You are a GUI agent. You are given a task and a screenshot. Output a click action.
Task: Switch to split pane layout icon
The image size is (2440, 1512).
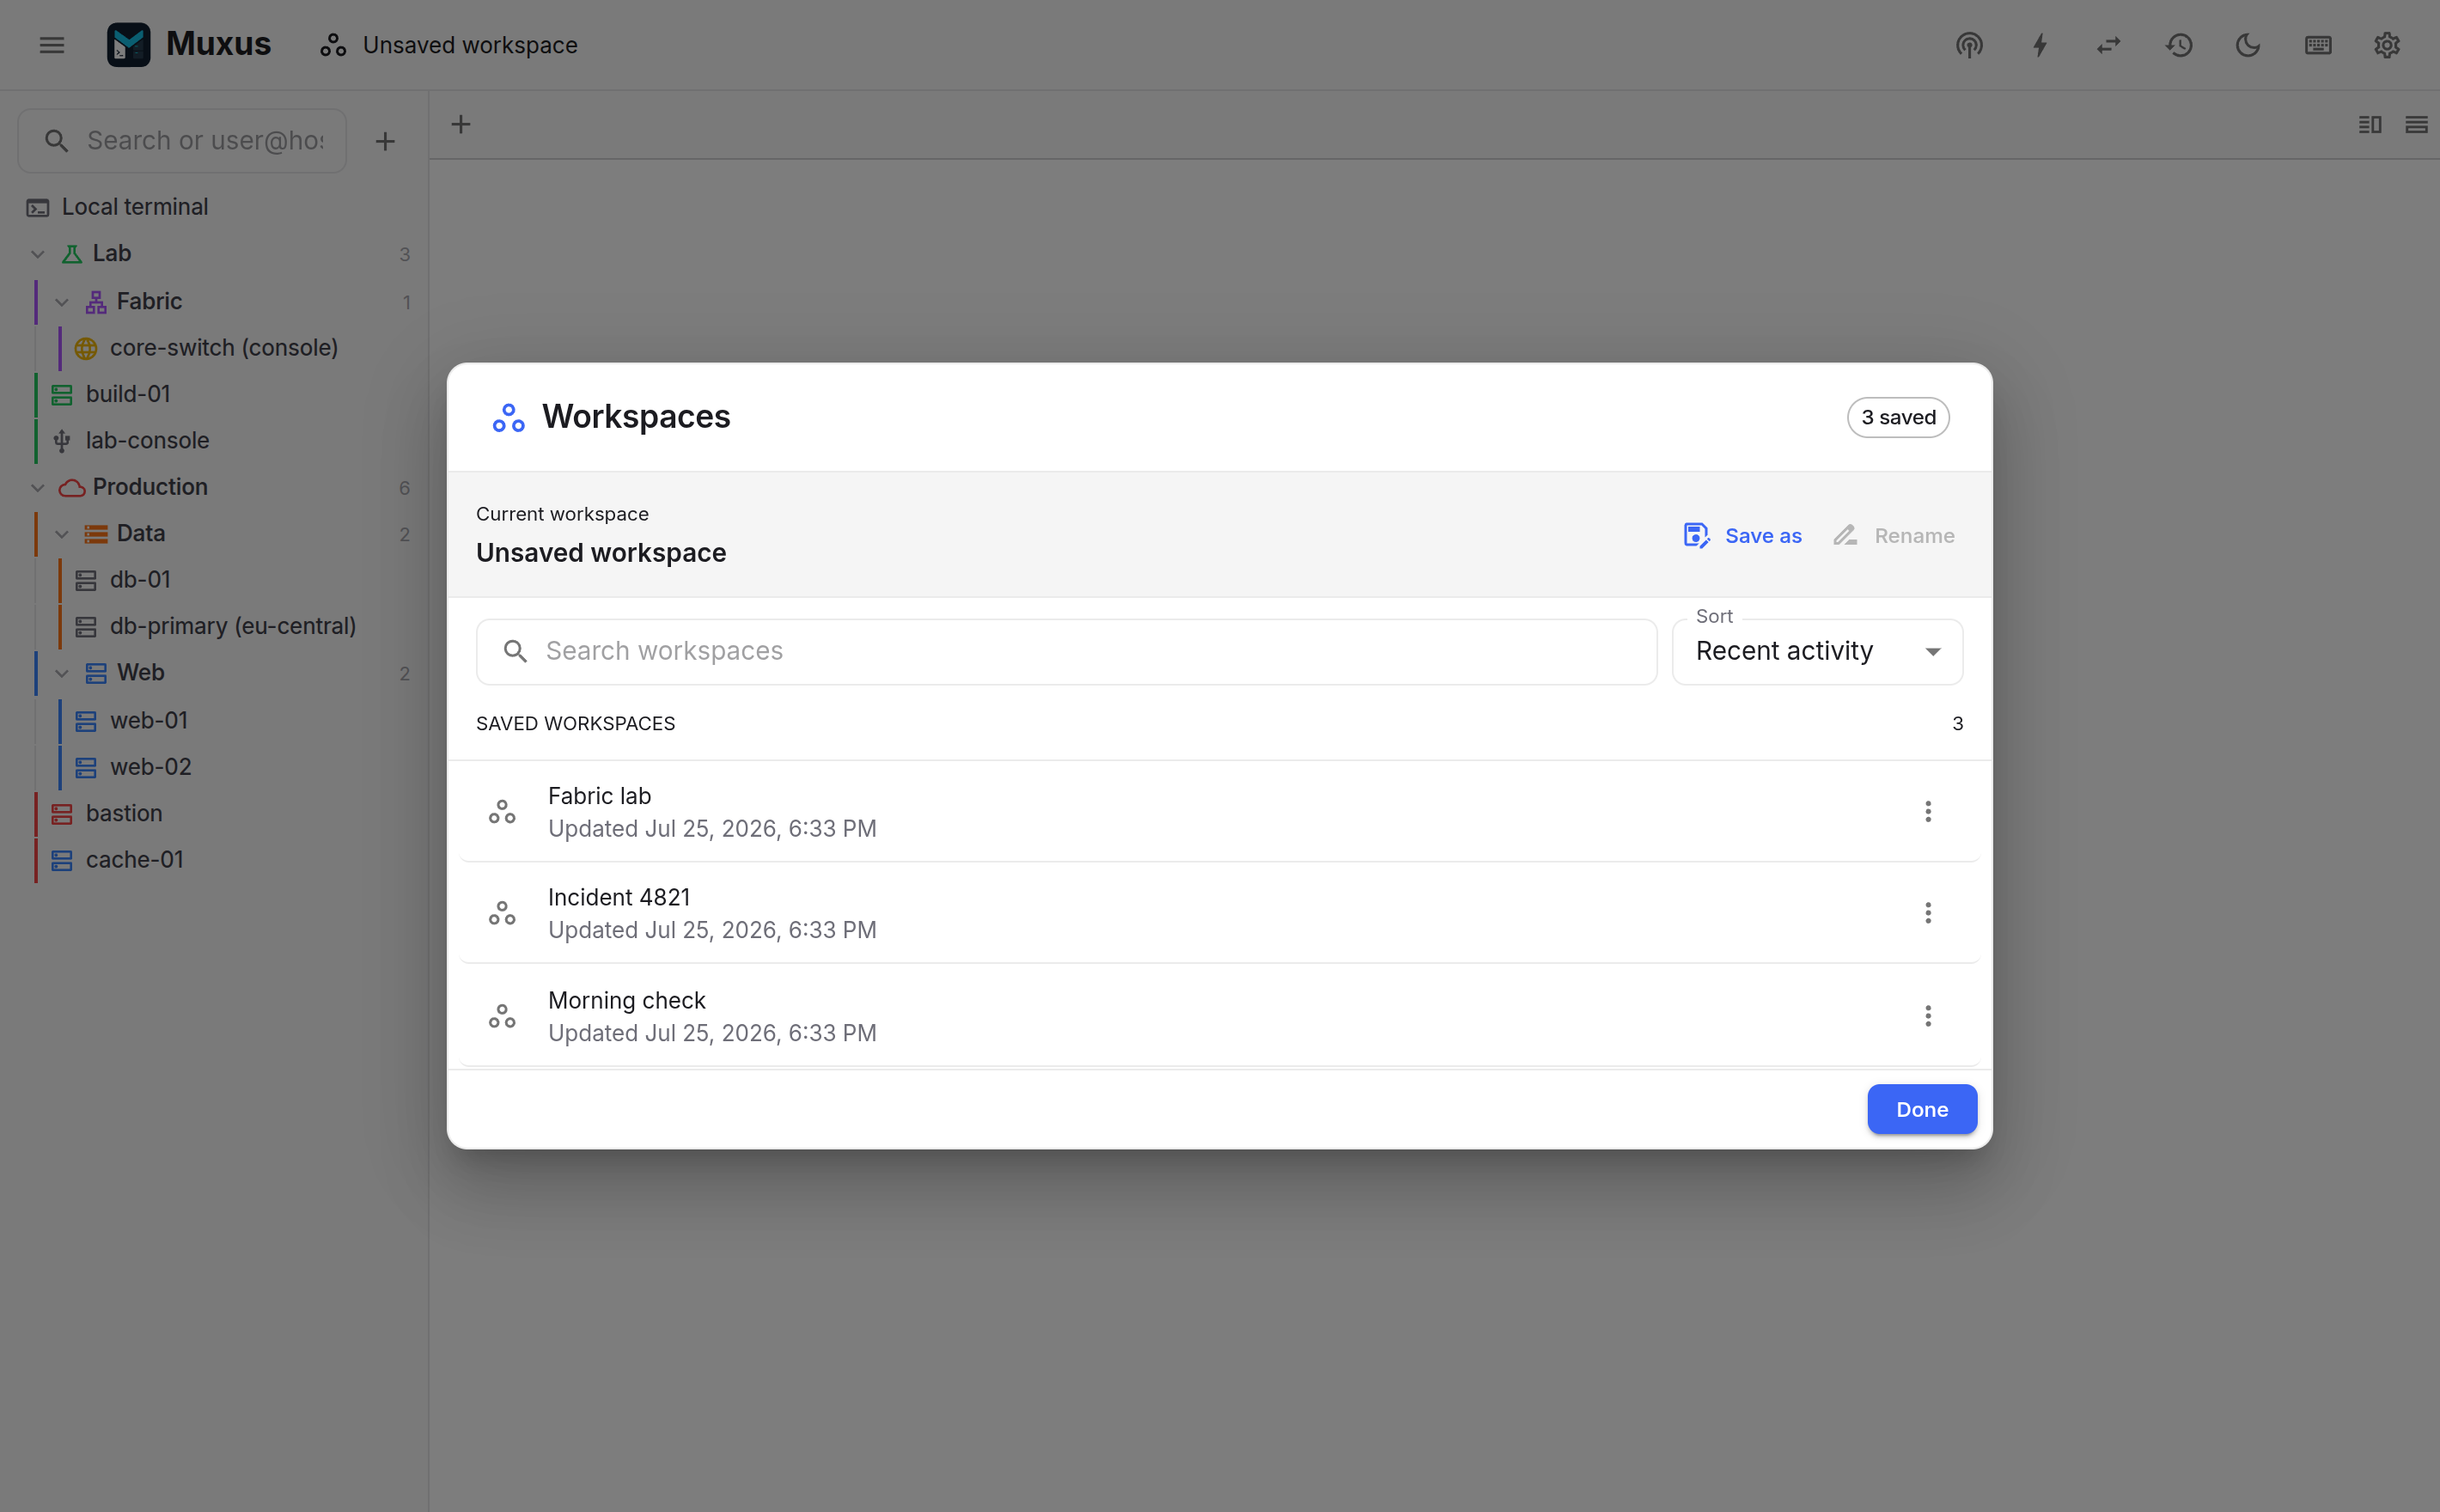click(2370, 124)
